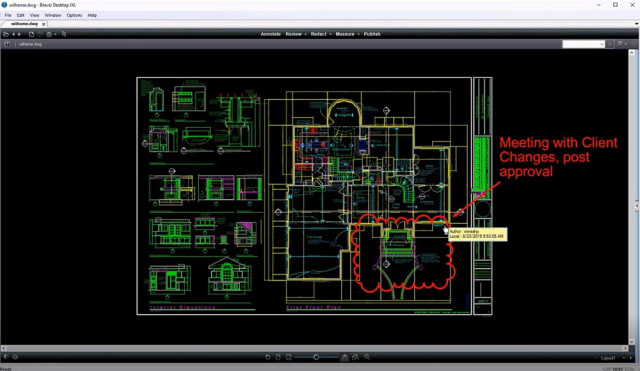Click the new document icon in toolbar
This screenshot has height=371, width=640.
click(31, 34)
